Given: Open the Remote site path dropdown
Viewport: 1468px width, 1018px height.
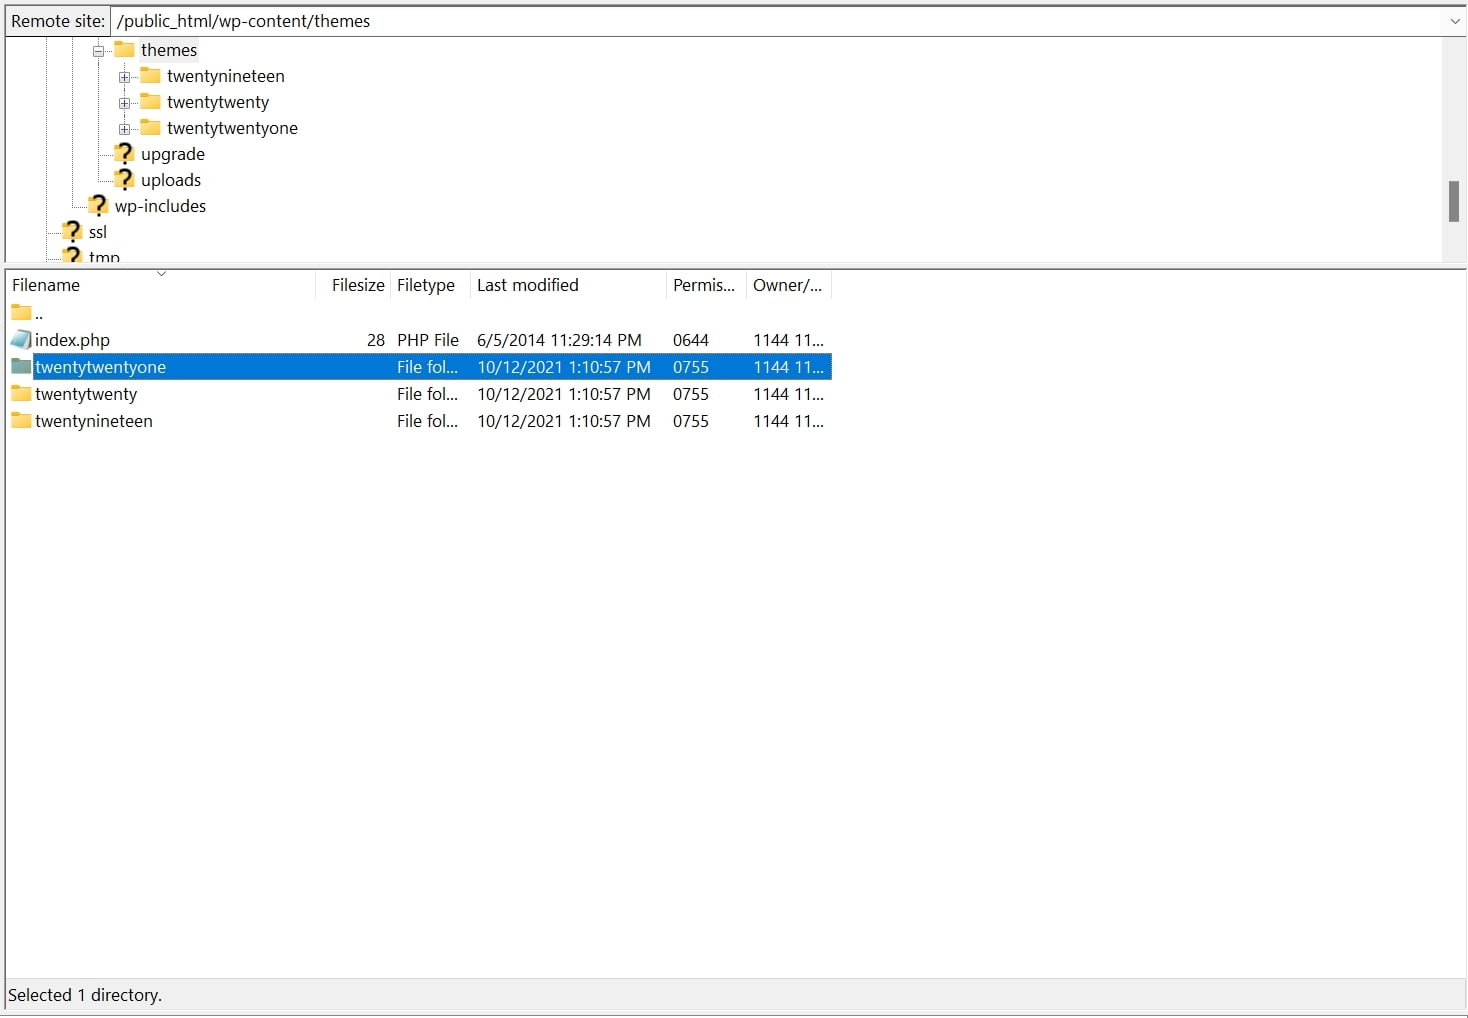Looking at the screenshot, I should (1455, 21).
